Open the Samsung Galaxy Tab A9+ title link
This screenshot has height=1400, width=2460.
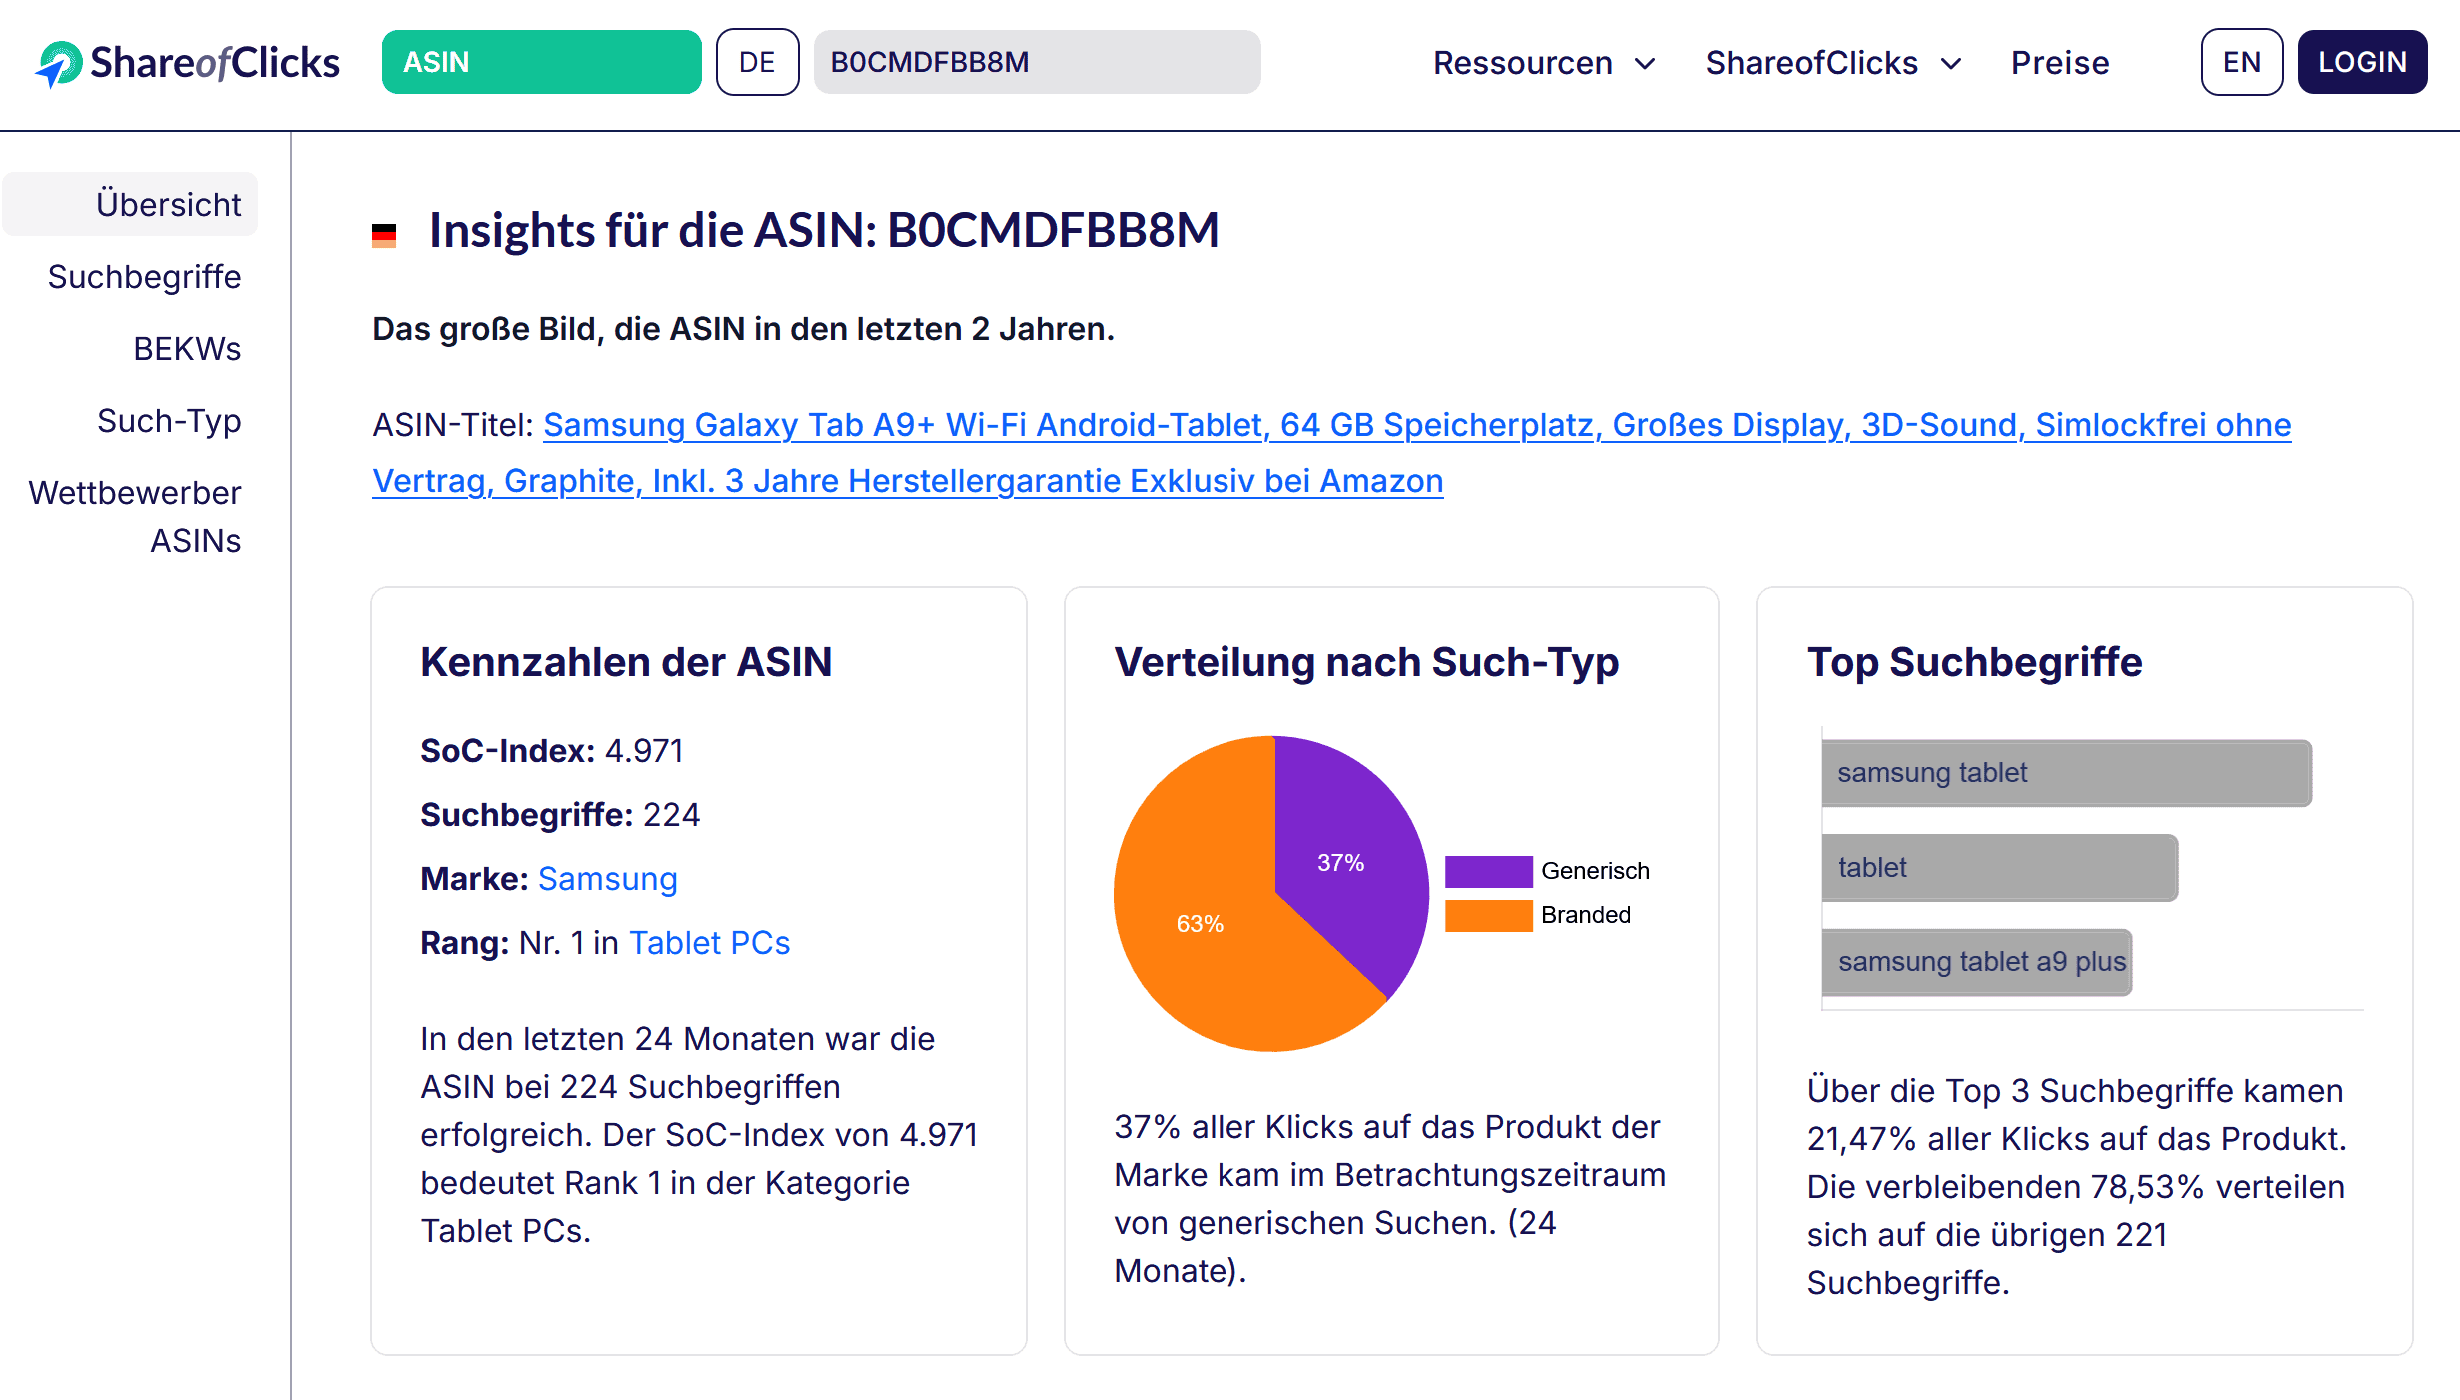[1332, 453]
